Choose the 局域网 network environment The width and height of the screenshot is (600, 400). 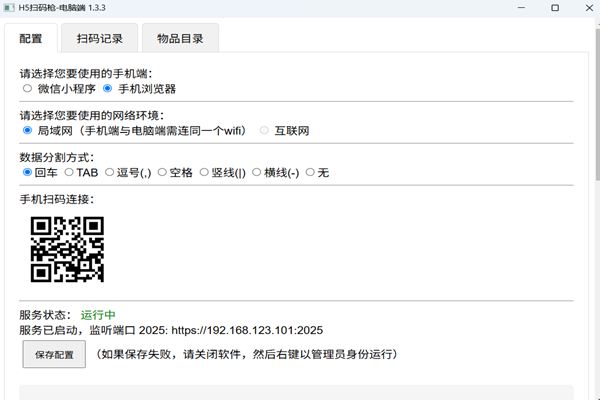[27, 131]
